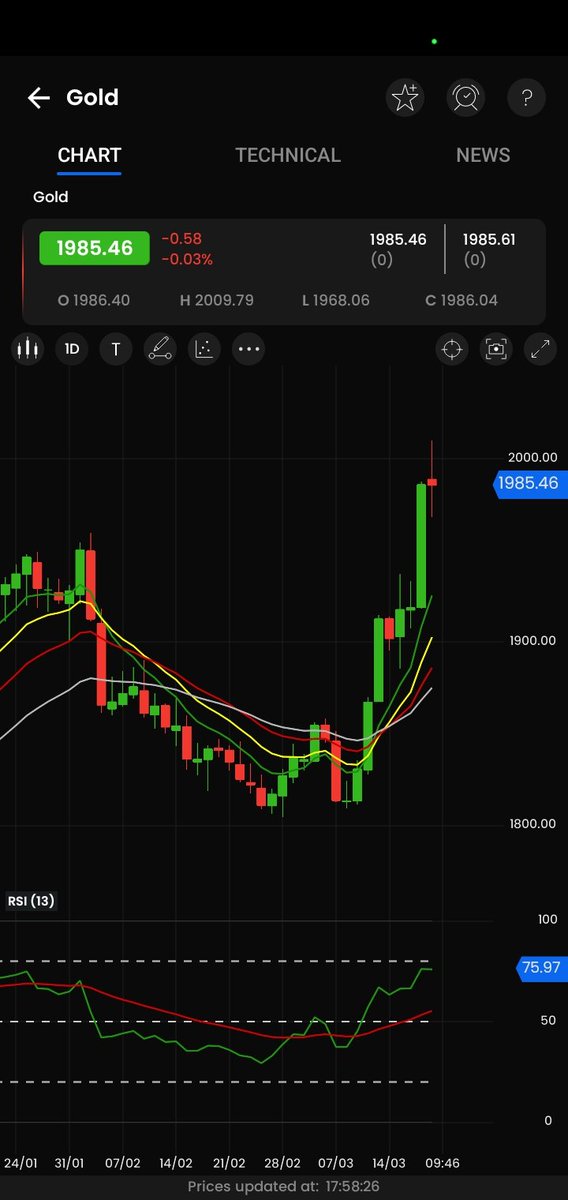Image resolution: width=568 pixels, height=1200 pixels.
Task: Click the 1800.00 price axis label
Action: coord(532,824)
